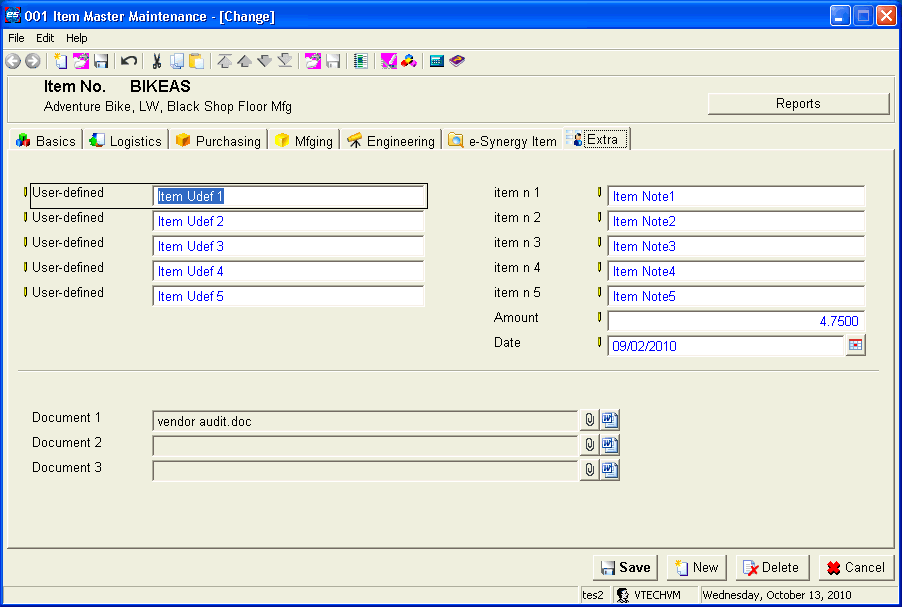This screenshot has height=607, width=902.
Task: Click the scissors Cut icon
Action: point(157,60)
